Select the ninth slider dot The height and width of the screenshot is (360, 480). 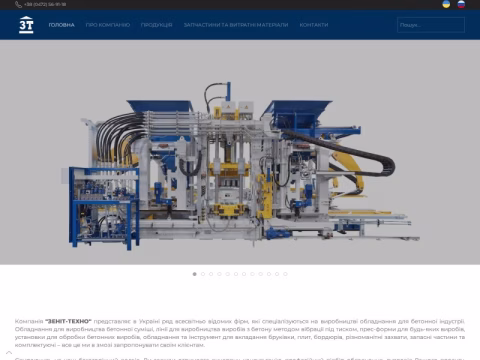261,274
